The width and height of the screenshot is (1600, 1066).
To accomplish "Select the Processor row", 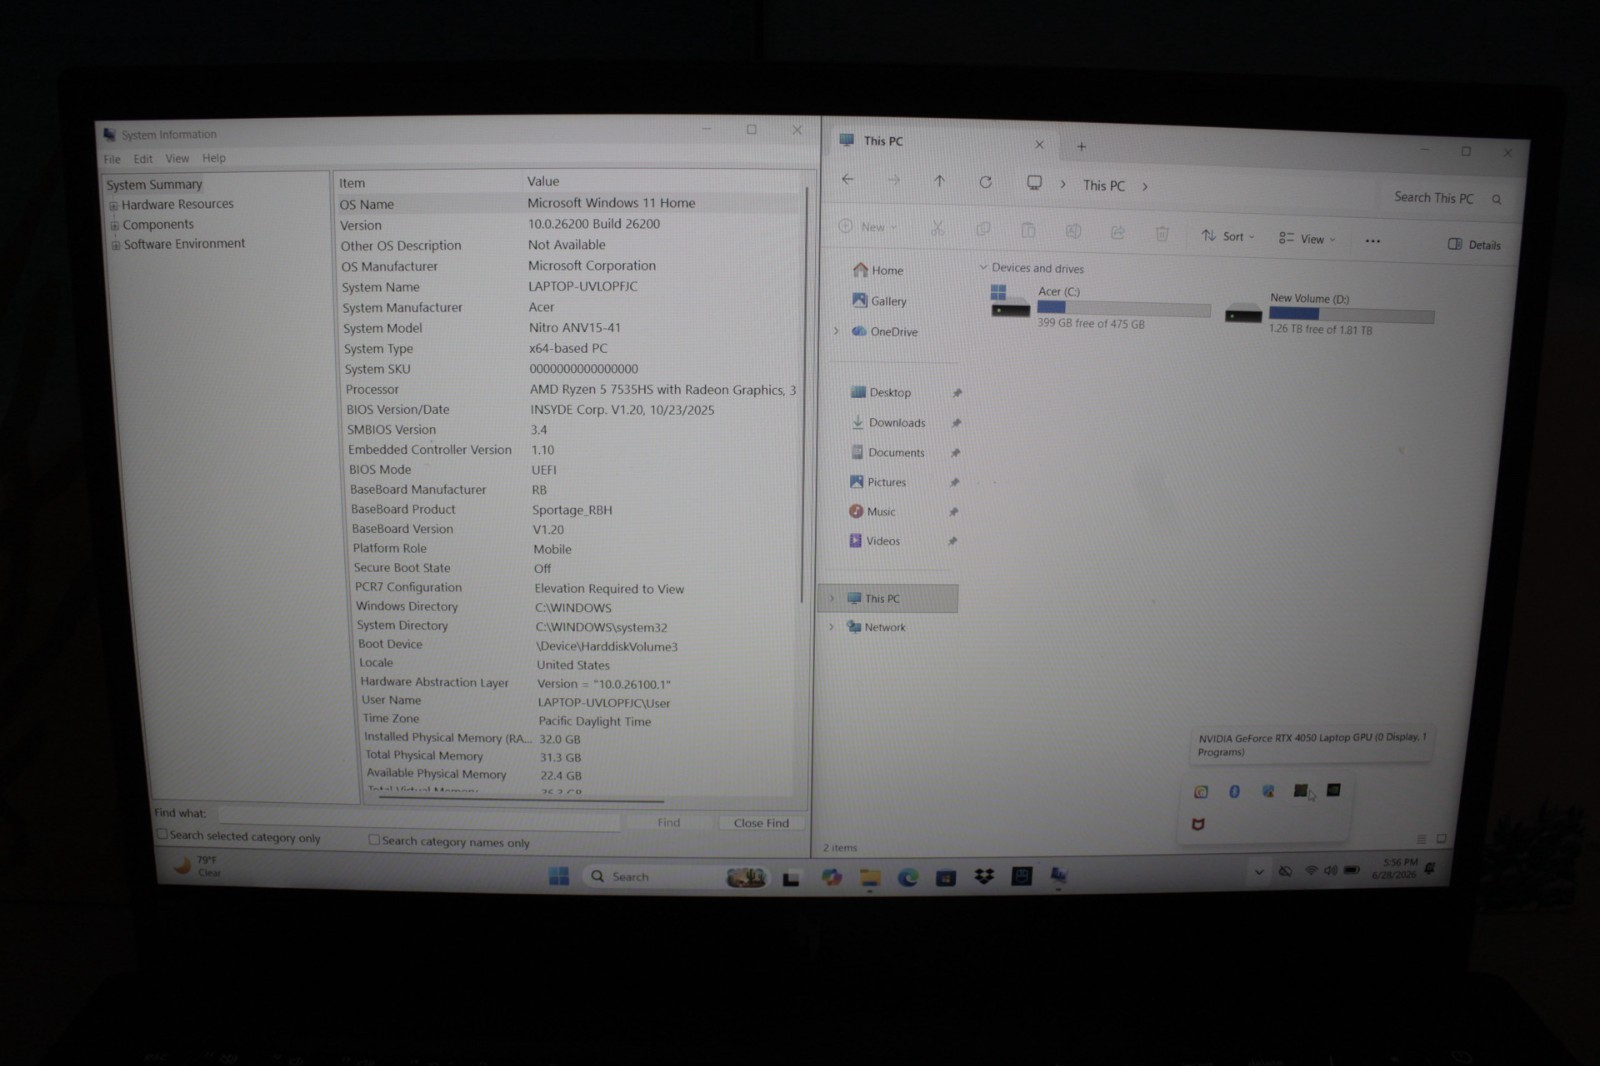I will tap(570, 389).
